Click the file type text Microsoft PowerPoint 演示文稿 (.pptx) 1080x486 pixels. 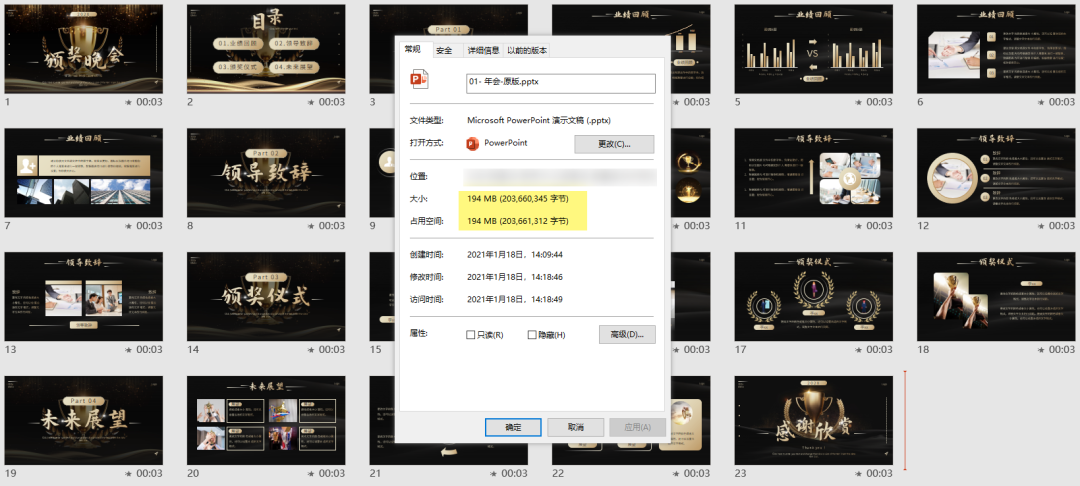point(539,120)
